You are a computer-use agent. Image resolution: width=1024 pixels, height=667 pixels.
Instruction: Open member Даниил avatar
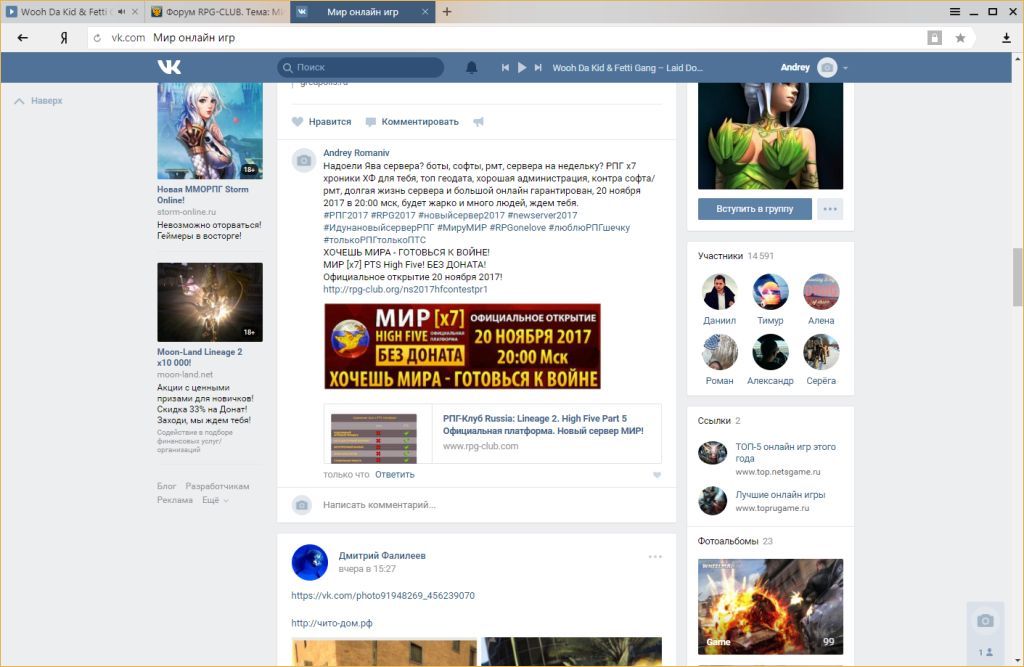tap(720, 291)
